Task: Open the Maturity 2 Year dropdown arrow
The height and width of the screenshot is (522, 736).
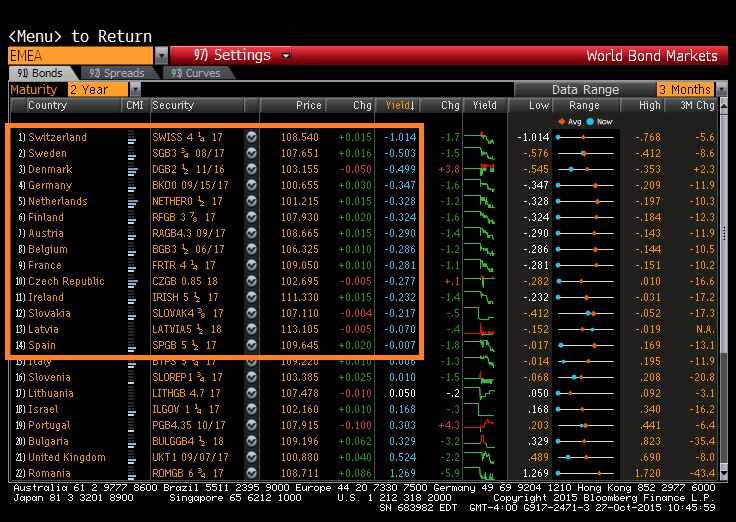Action: click(x=135, y=89)
